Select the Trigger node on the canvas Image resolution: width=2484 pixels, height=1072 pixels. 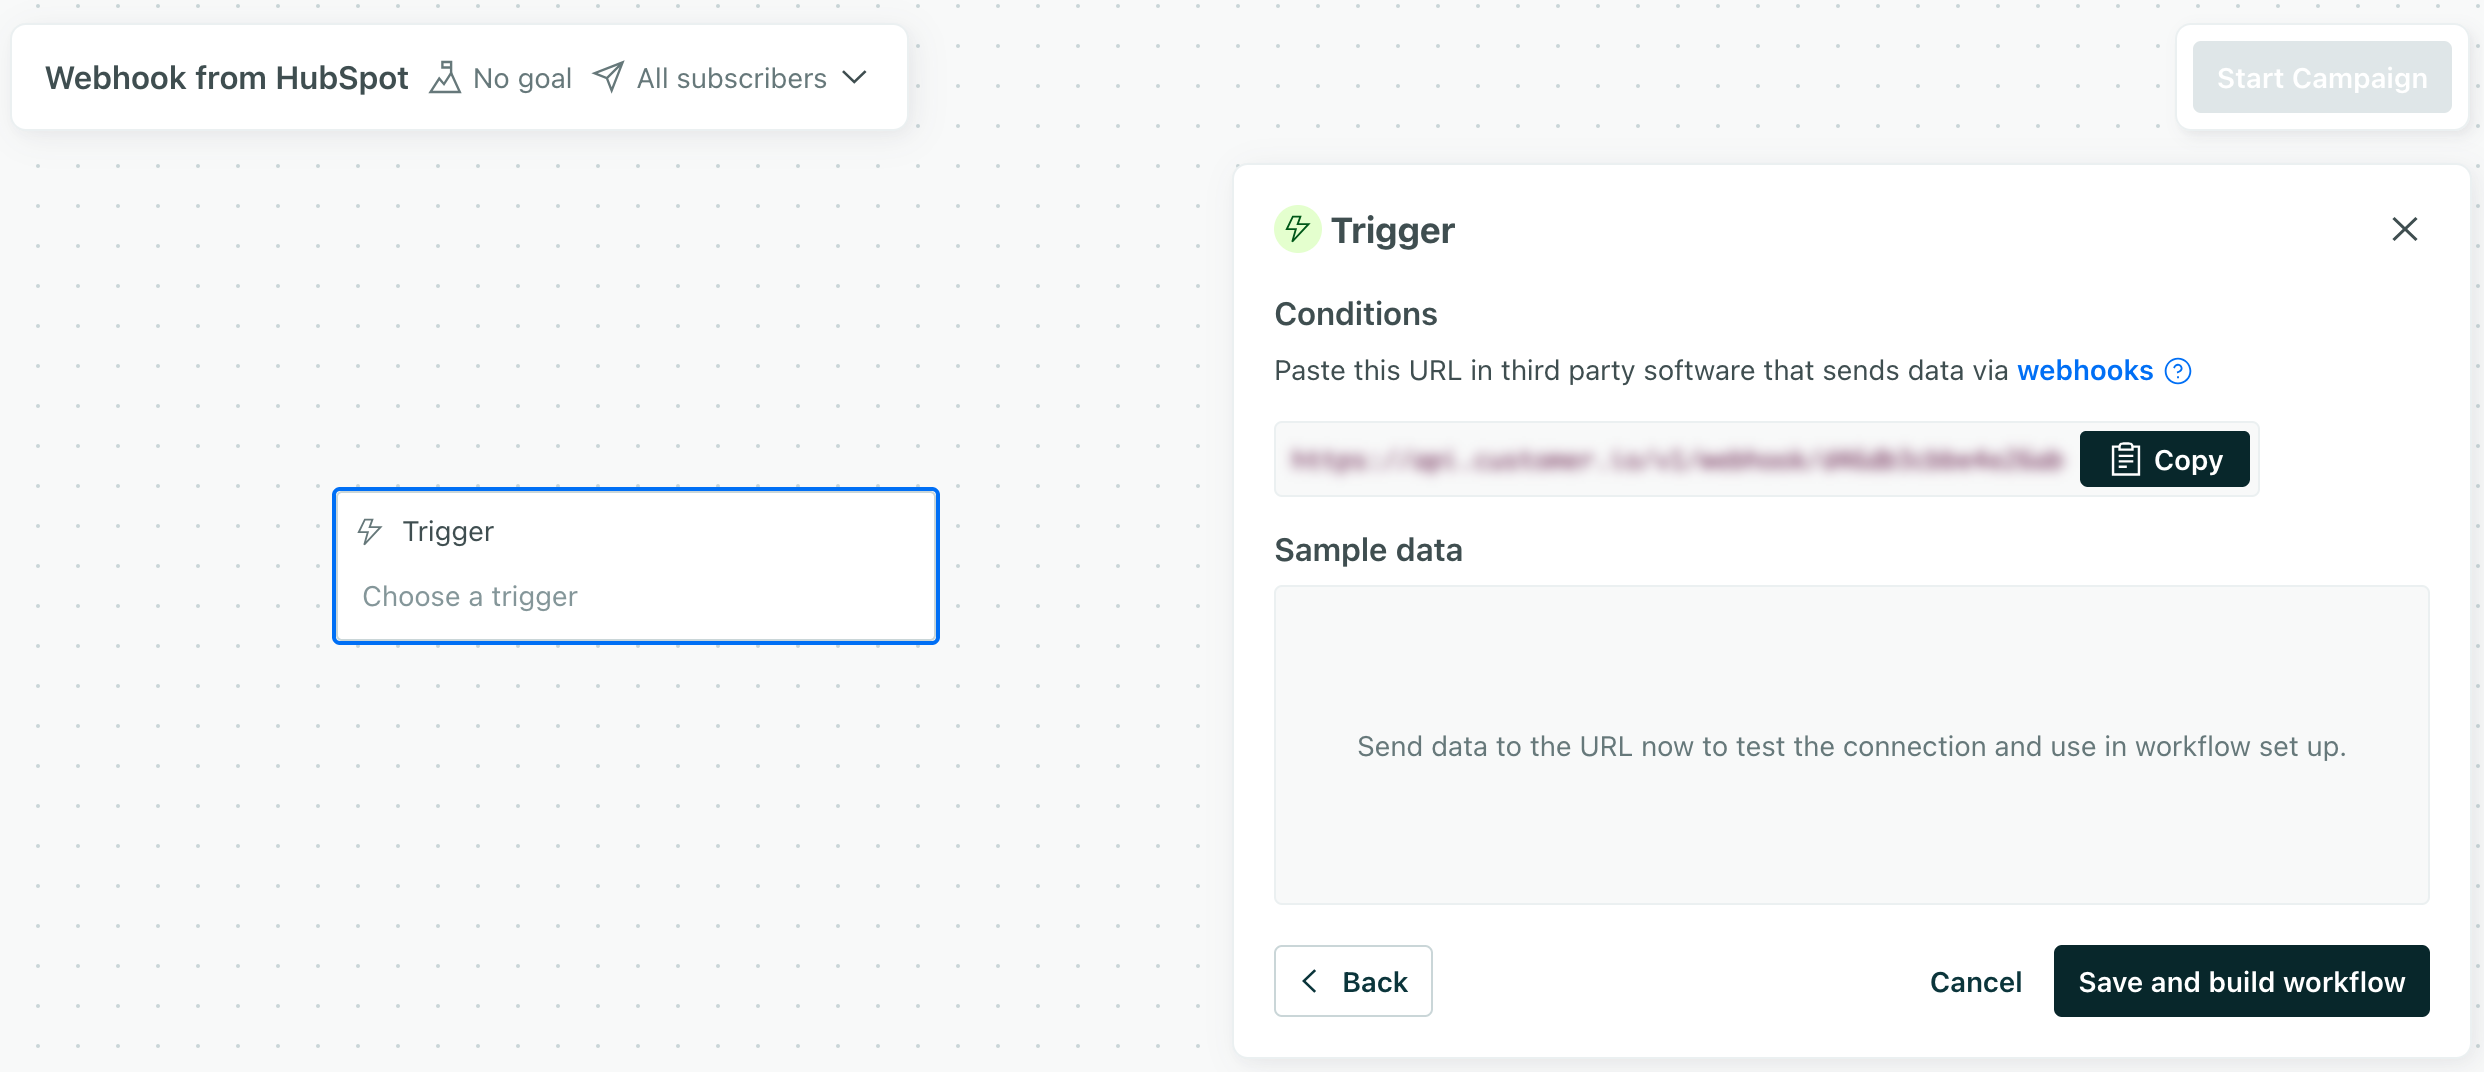click(636, 565)
